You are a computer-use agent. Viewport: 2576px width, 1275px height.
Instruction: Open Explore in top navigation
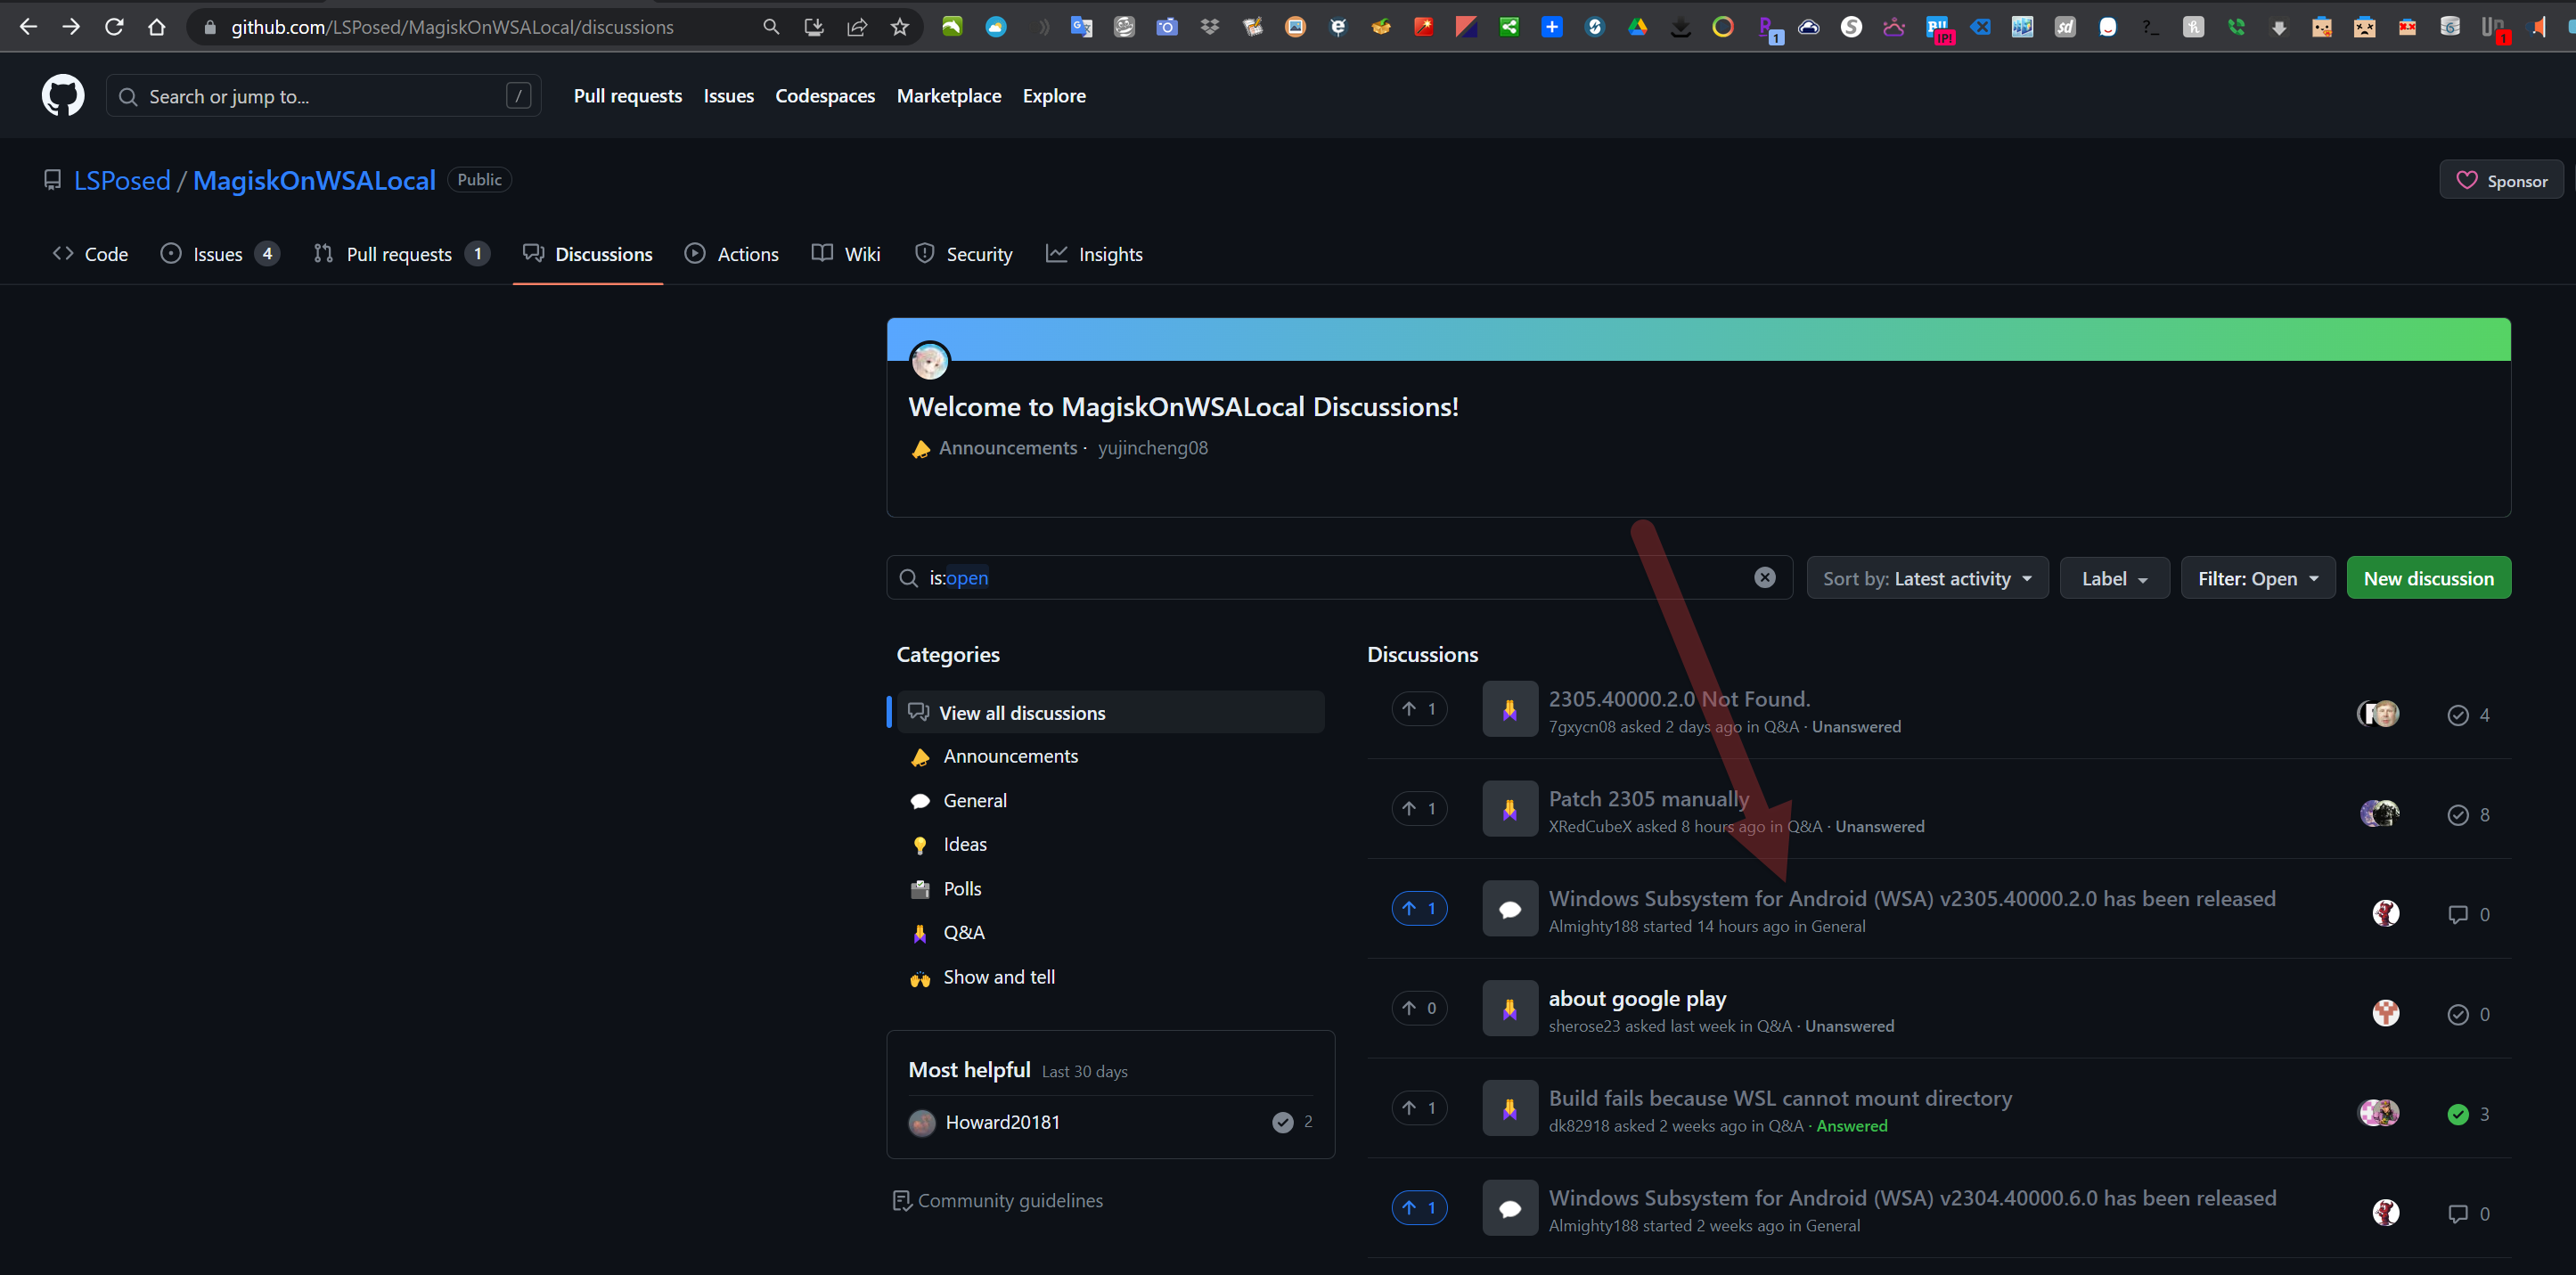click(1054, 96)
